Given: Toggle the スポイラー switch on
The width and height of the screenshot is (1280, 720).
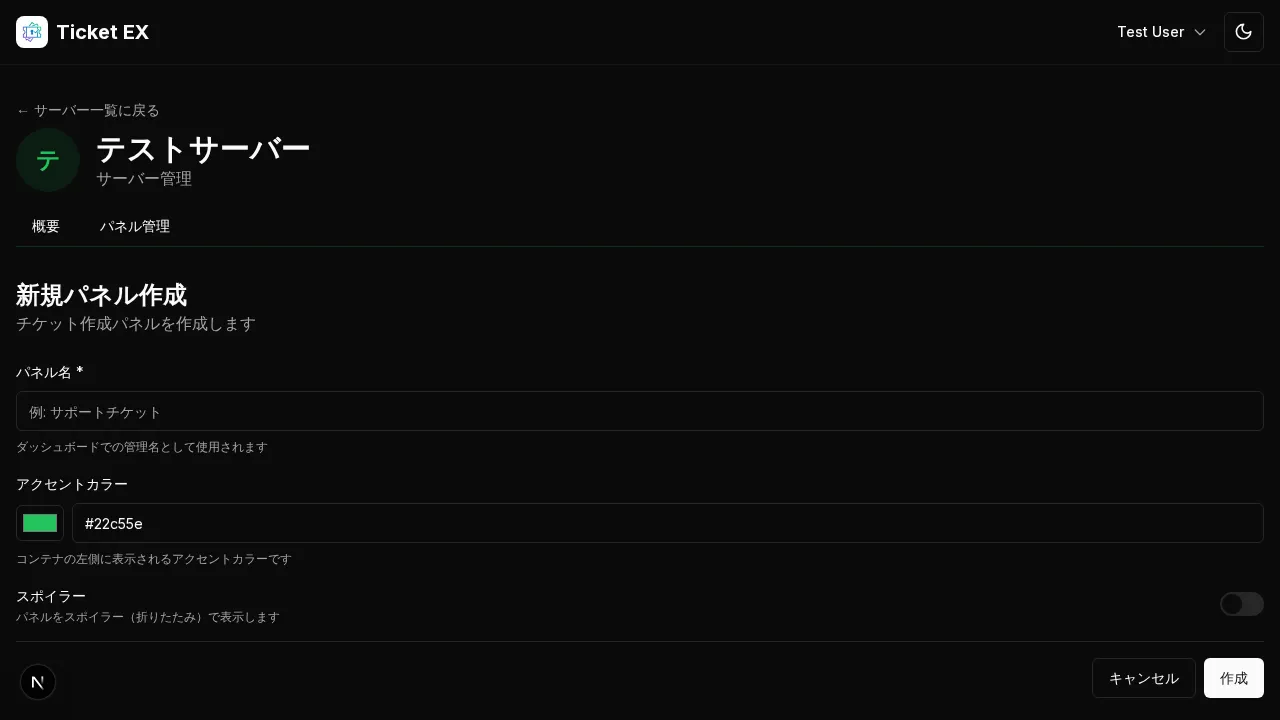Looking at the screenshot, I should coord(1241,604).
